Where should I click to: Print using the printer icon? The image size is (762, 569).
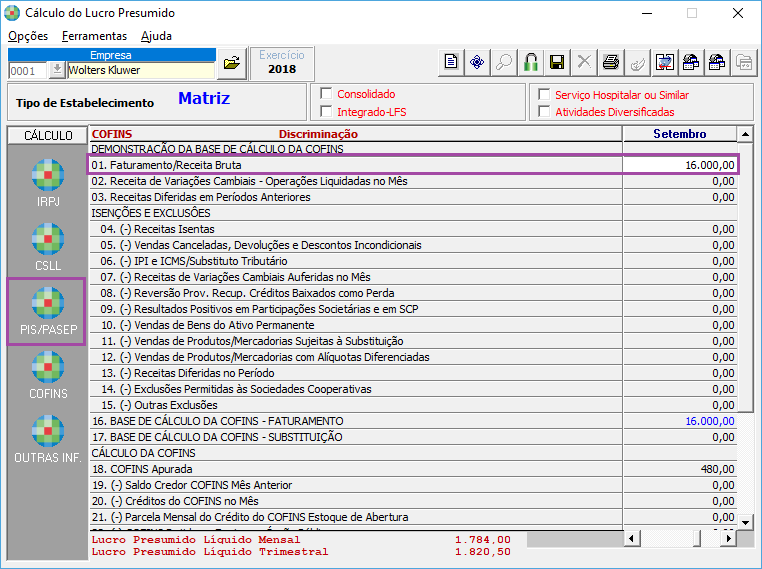[611, 63]
